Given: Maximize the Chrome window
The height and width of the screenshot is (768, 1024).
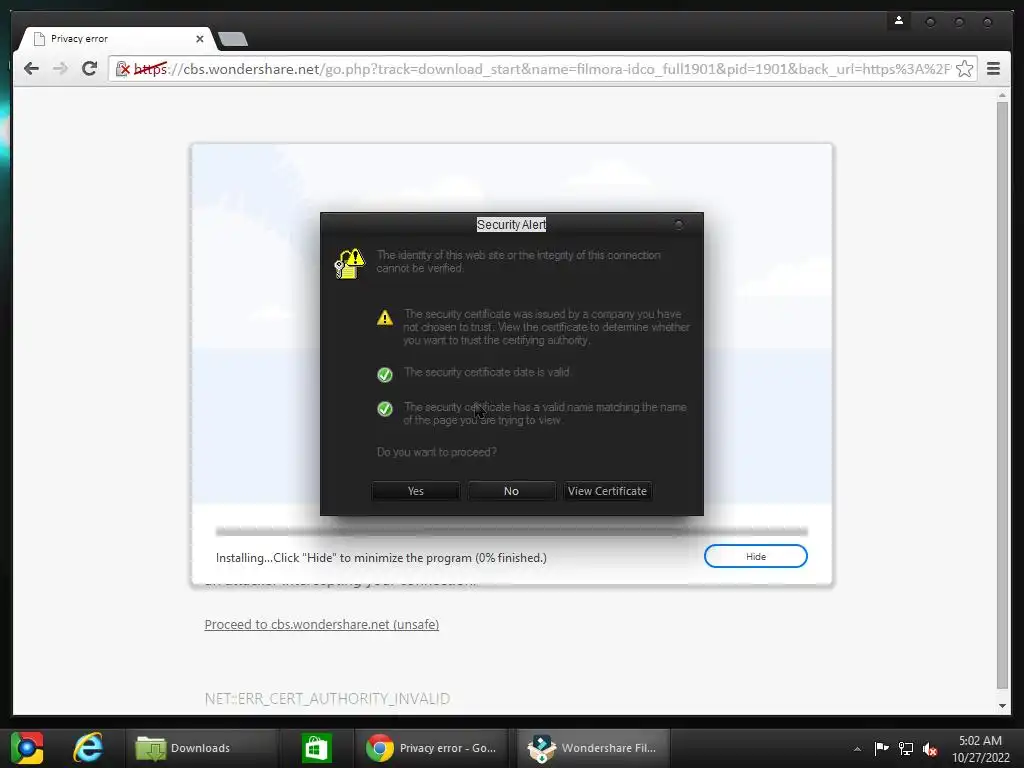Looking at the screenshot, I should pos(959,22).
